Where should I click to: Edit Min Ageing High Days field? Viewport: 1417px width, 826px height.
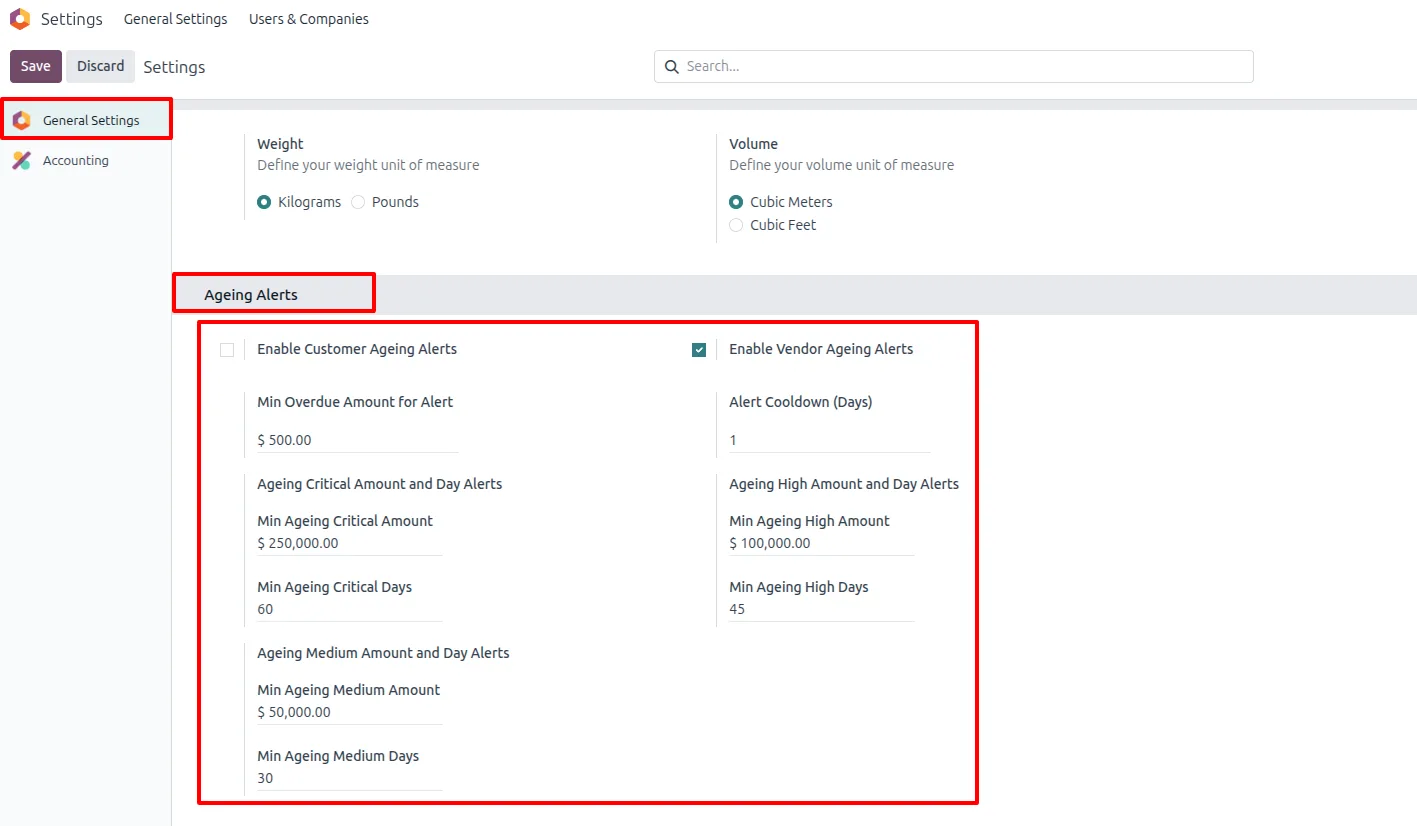point(821,610)
